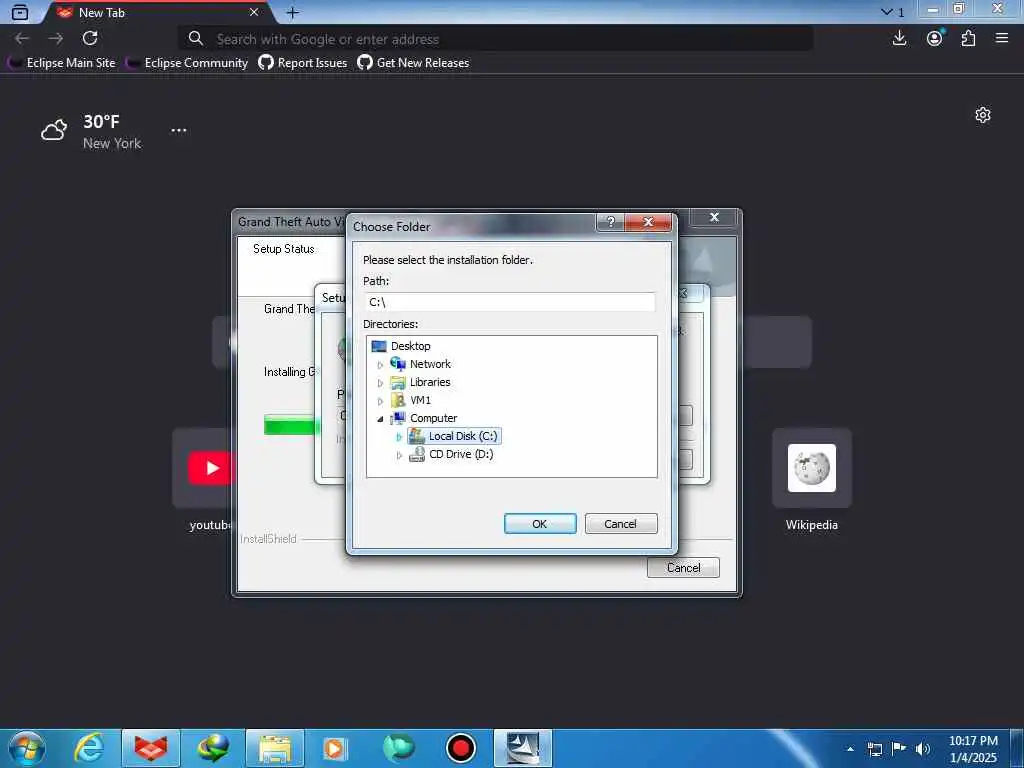The height and width of the screenshot is (768, 1024).
Task: Open Windows Explorer from taskbar
Action: point(275,748)
